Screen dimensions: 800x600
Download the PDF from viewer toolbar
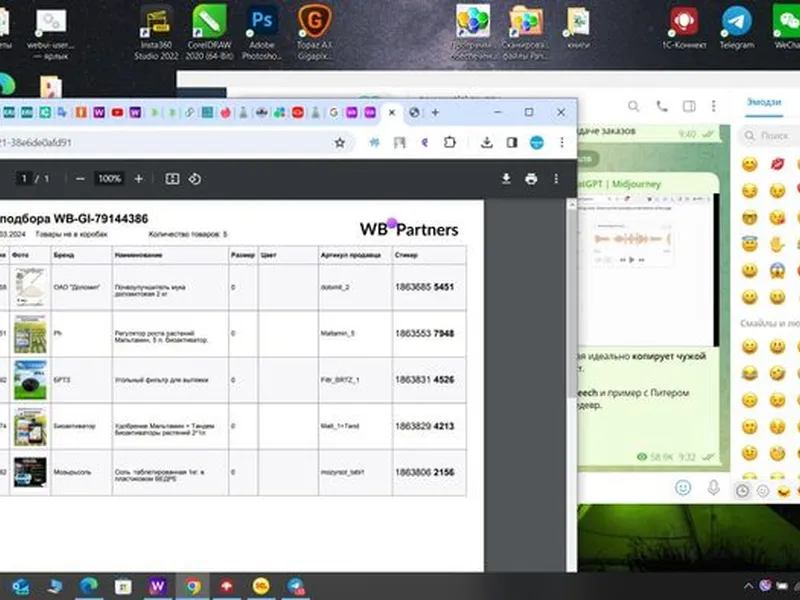point(506,179)
